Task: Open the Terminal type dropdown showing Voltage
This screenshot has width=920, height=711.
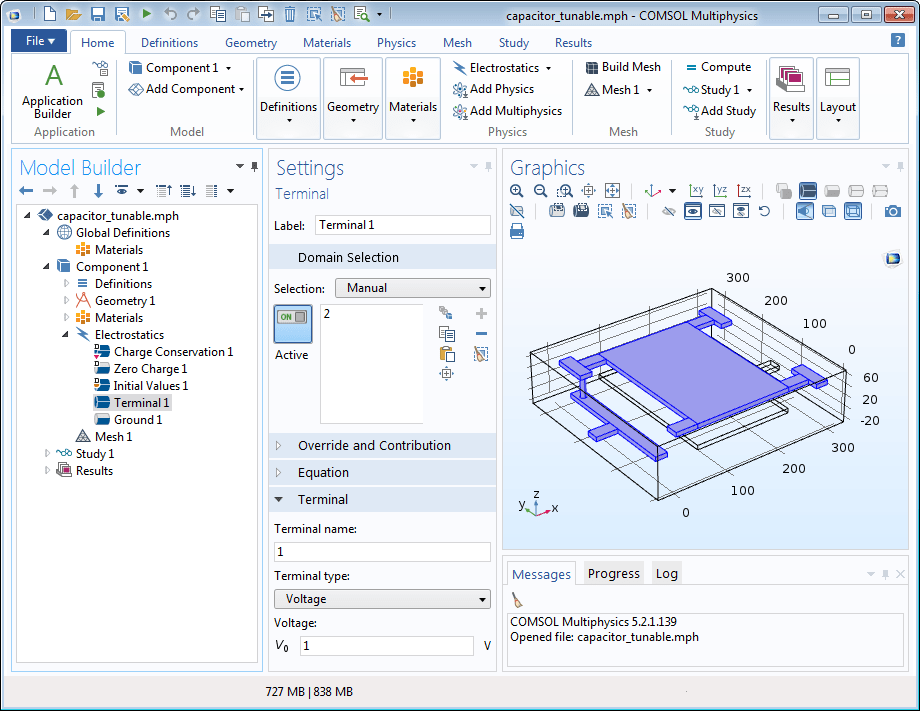Action: [x=382, y=598]
